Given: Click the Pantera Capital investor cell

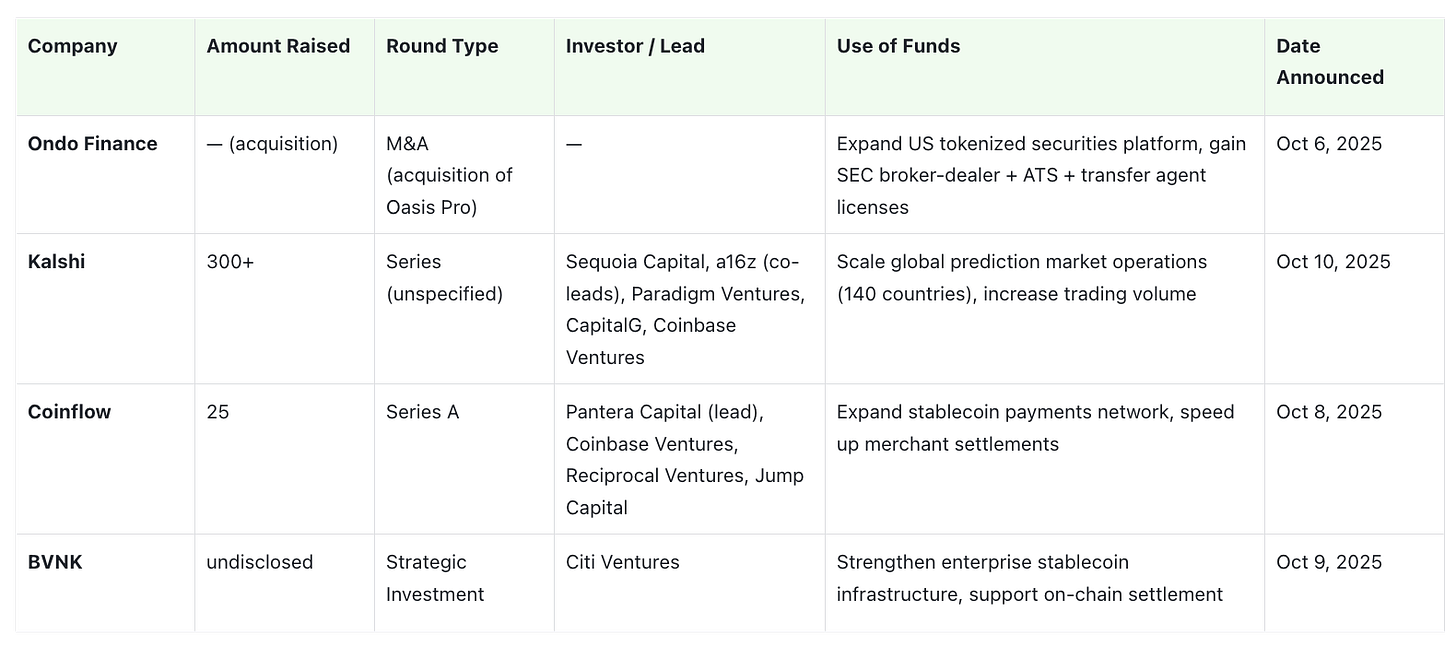Looking at the screenshot, I should pyautogui.click(x=690, y=458).
